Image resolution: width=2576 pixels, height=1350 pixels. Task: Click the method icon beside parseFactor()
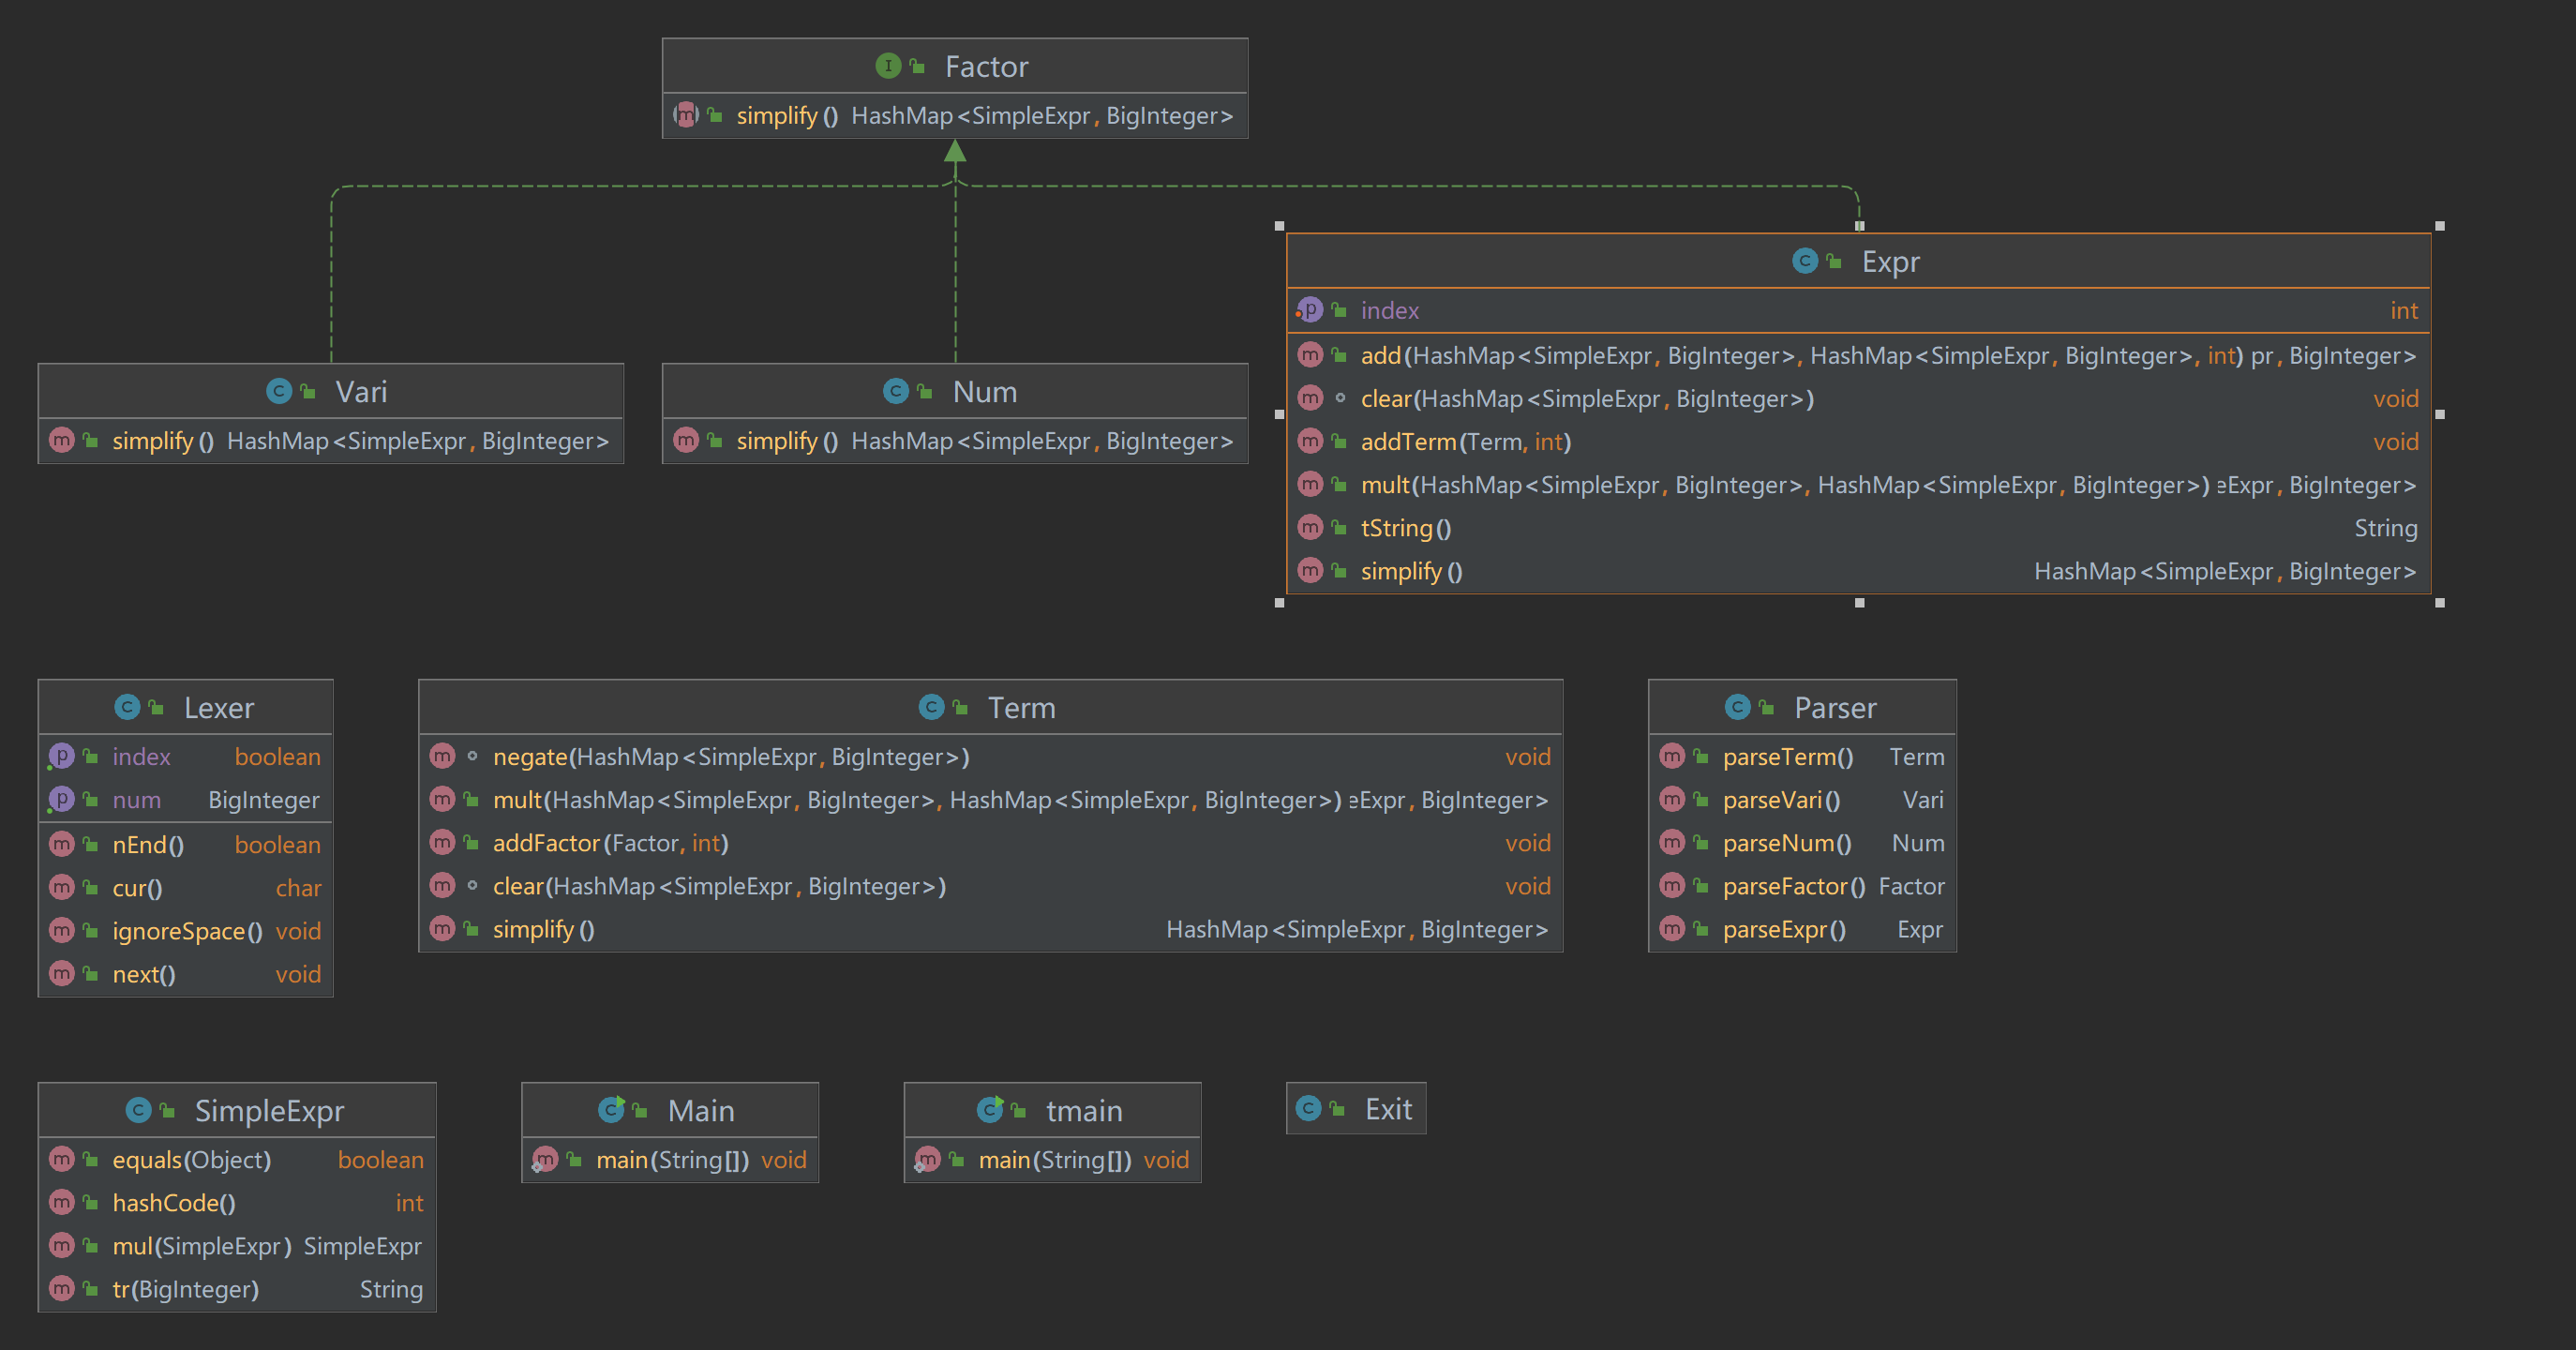(x=1672, y=886)
